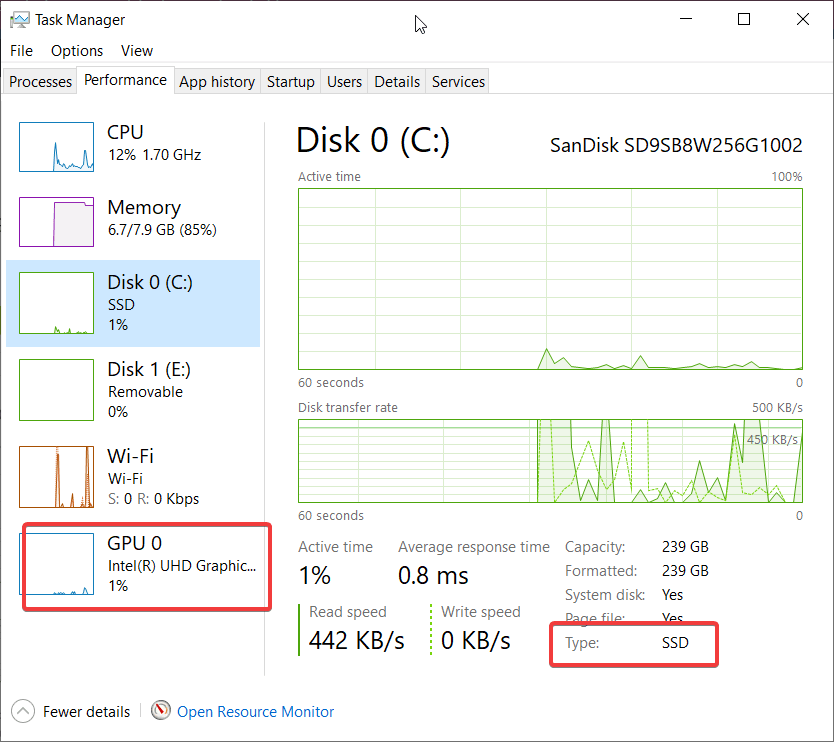Click the Read speed 442 KB/s value
Viewport: 834px width, 742px height.
coord(356,640)
